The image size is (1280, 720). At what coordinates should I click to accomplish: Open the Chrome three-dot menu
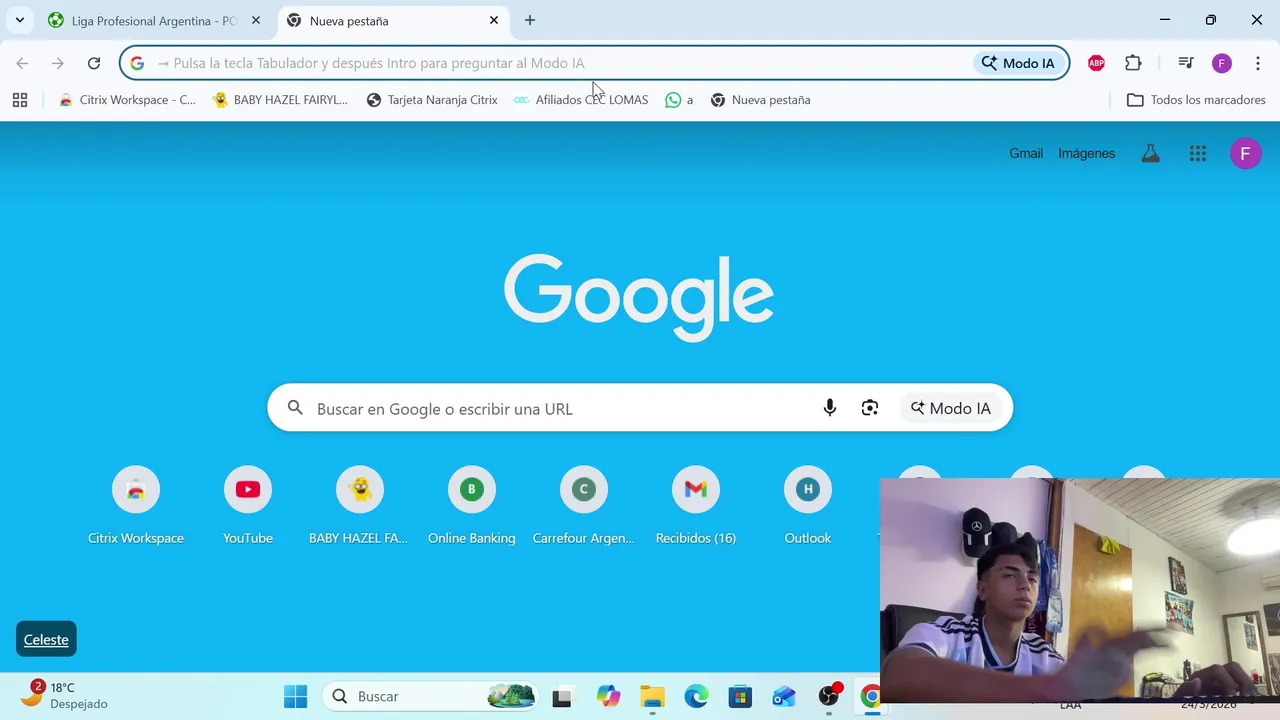pyautogui.click(x=1258, y=63)
